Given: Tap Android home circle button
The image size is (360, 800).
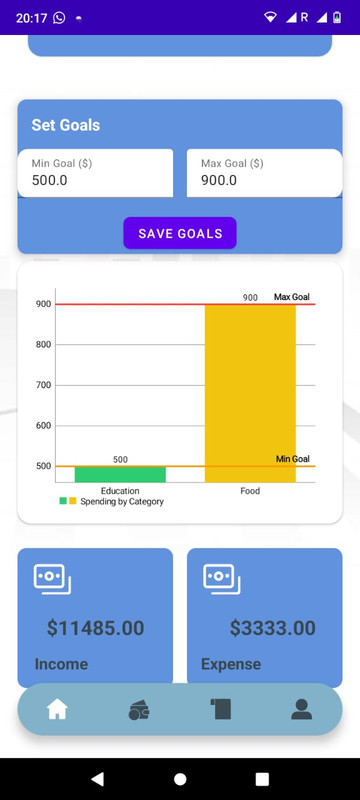Looking at the screenshot, I should coord(180,779).
